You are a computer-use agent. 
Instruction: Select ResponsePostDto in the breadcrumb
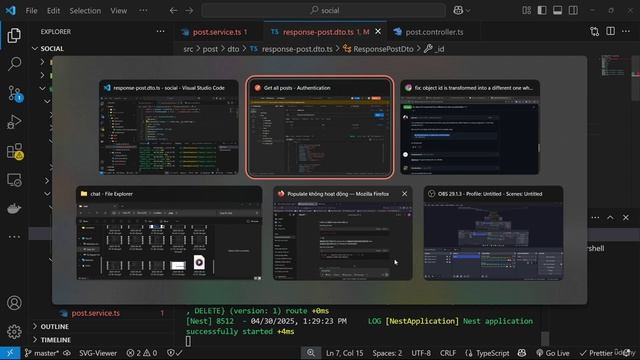378,49
